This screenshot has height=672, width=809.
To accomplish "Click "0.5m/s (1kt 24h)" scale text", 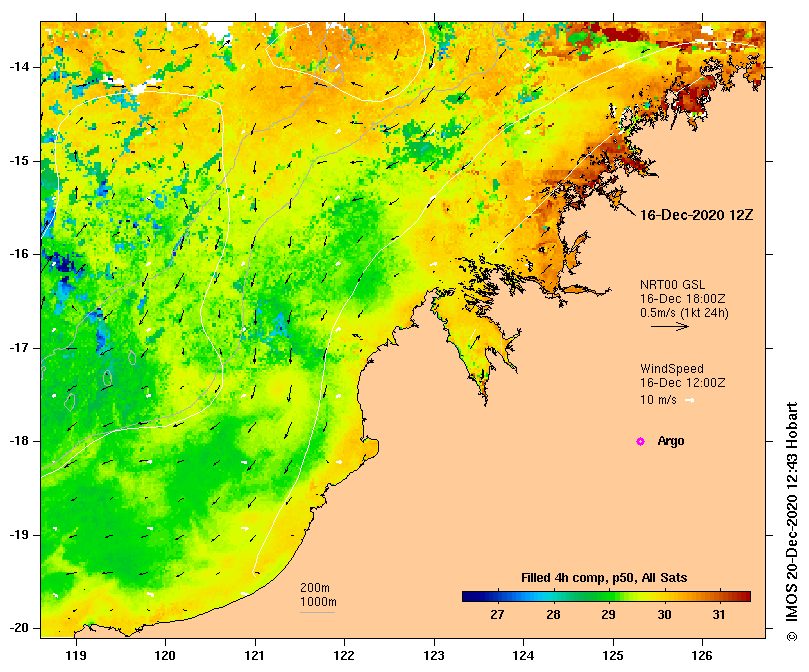I will pos(684,313).
